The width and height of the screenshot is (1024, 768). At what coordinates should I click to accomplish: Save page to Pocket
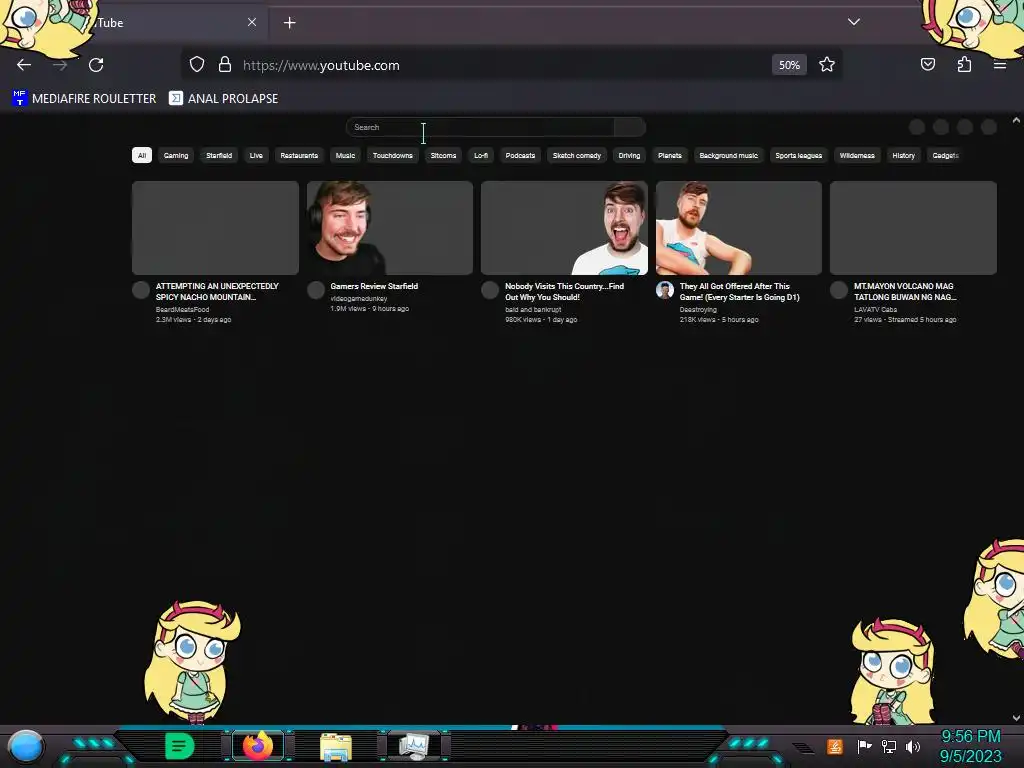pyautogui.click(x=927, y=65)
